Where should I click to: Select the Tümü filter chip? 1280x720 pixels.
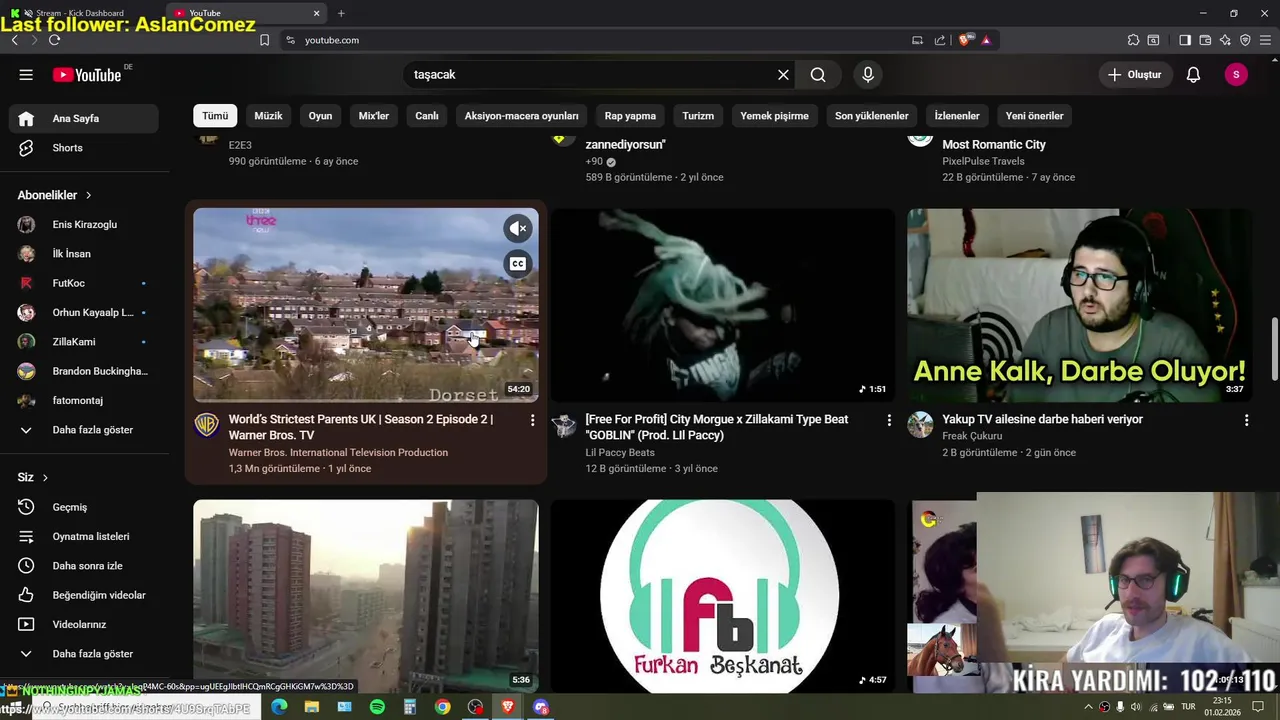pos(215,116)
